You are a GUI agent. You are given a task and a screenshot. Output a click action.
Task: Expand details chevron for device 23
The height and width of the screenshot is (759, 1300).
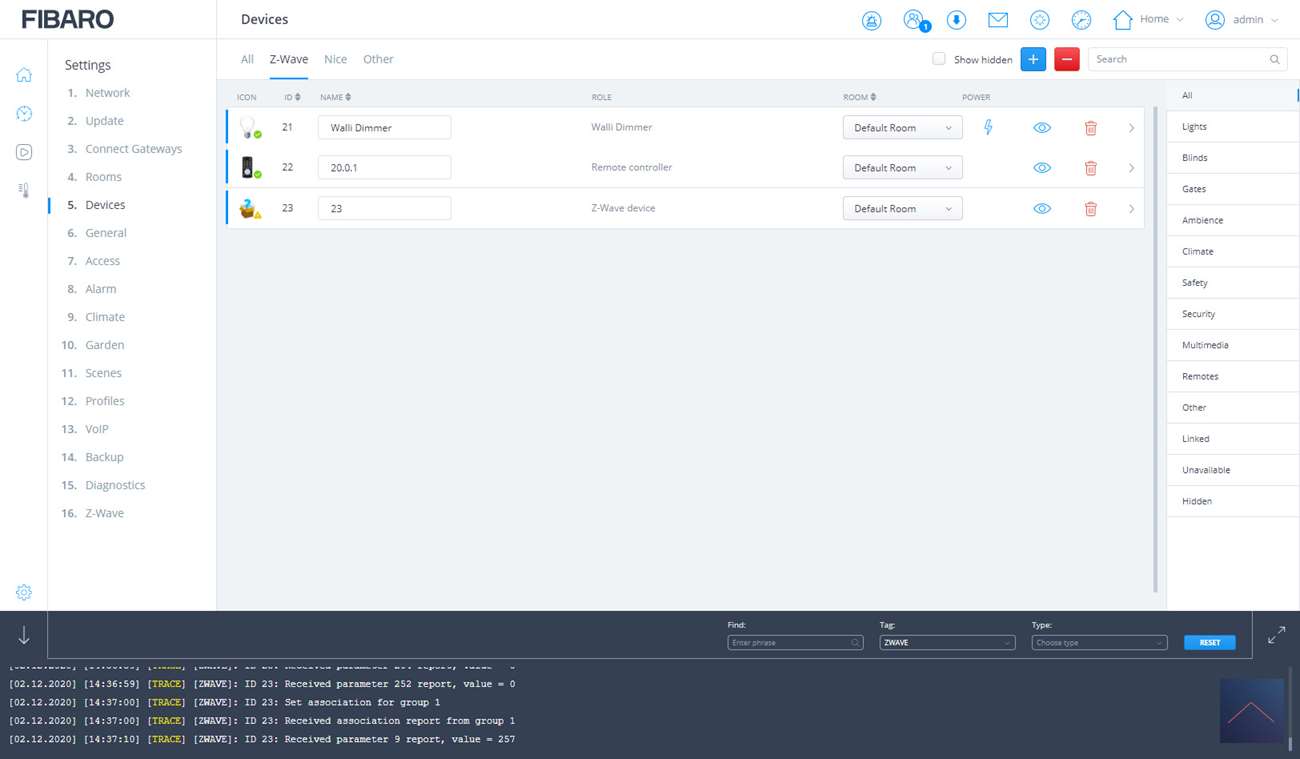tap(1131, 209)
